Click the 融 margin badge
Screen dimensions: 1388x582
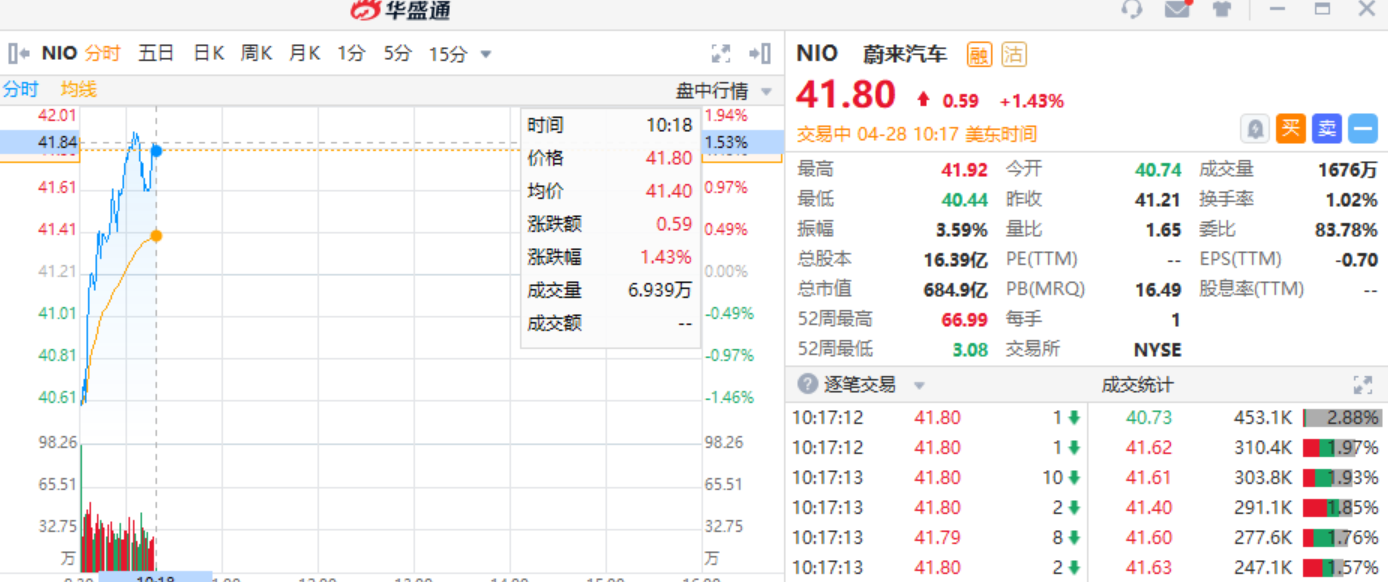(979, 54)
